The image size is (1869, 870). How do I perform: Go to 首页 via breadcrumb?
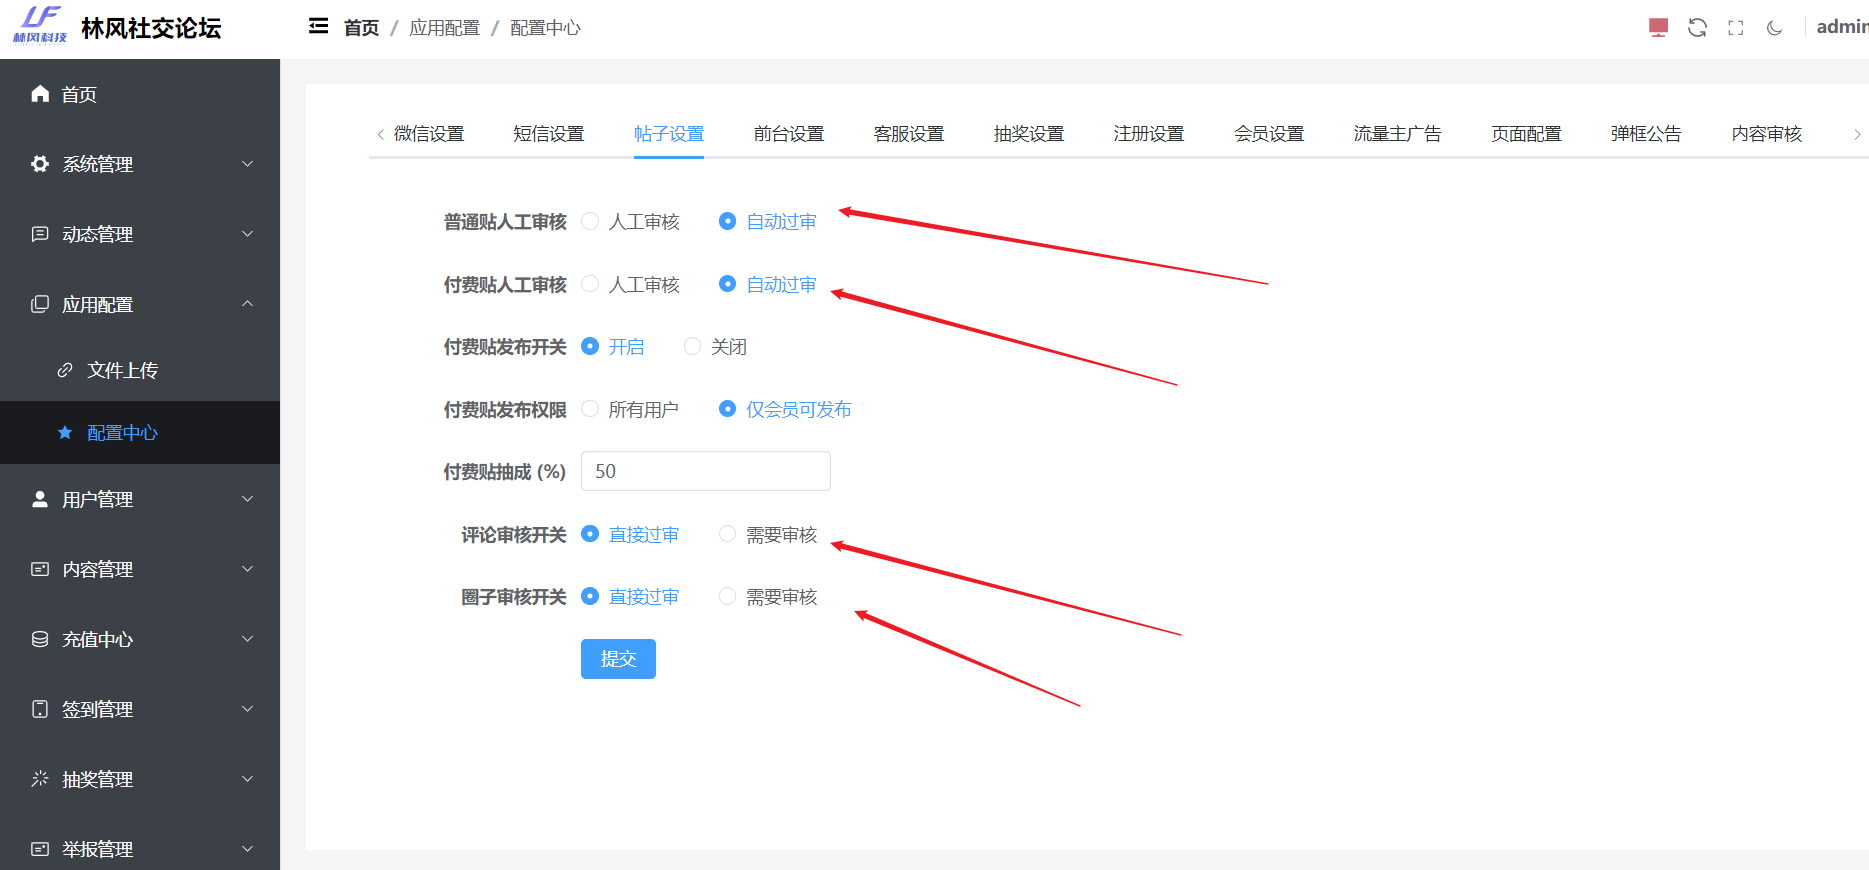(361, 28)
